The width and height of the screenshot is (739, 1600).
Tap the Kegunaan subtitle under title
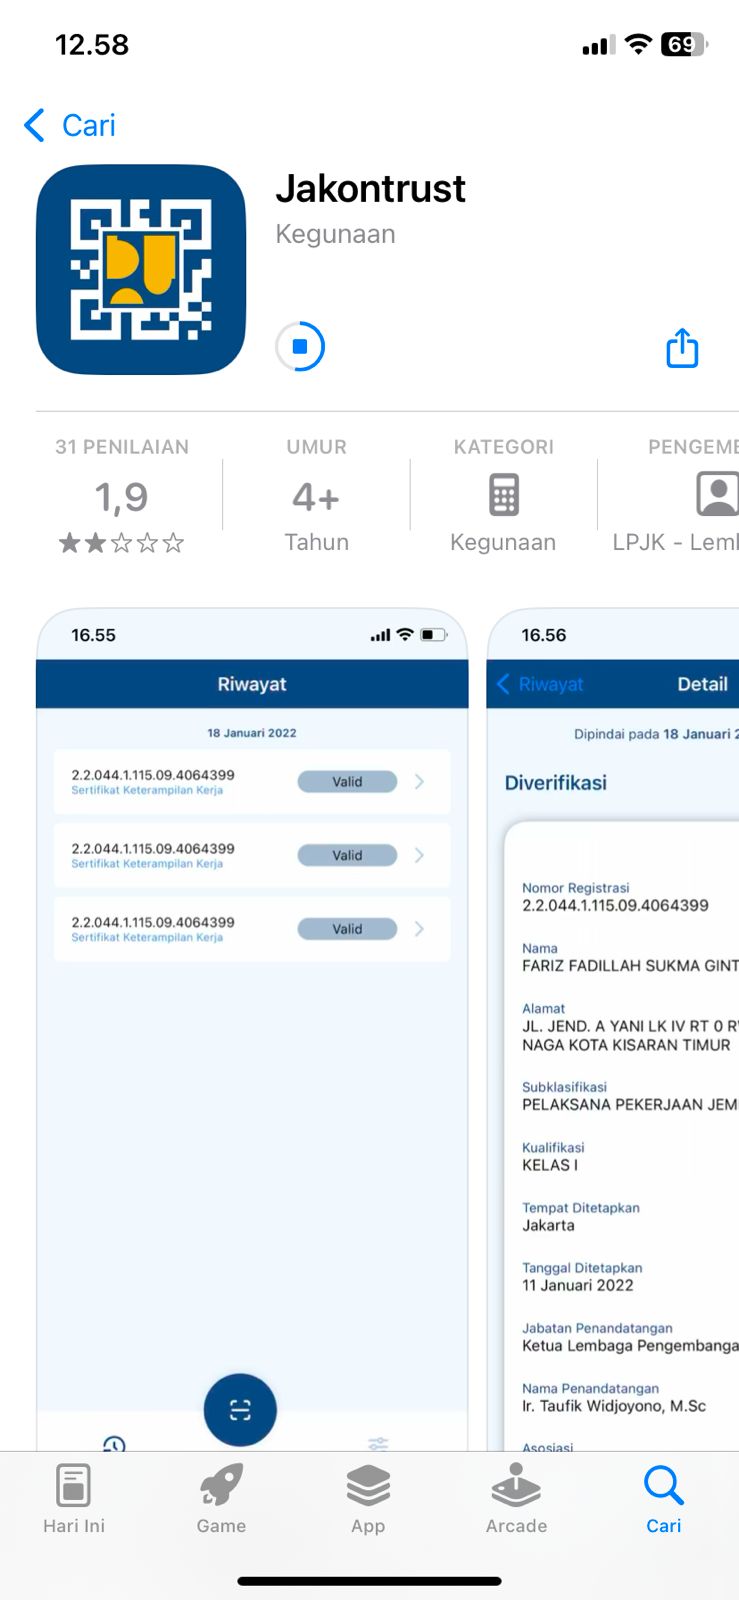click(x=335, y=234)
